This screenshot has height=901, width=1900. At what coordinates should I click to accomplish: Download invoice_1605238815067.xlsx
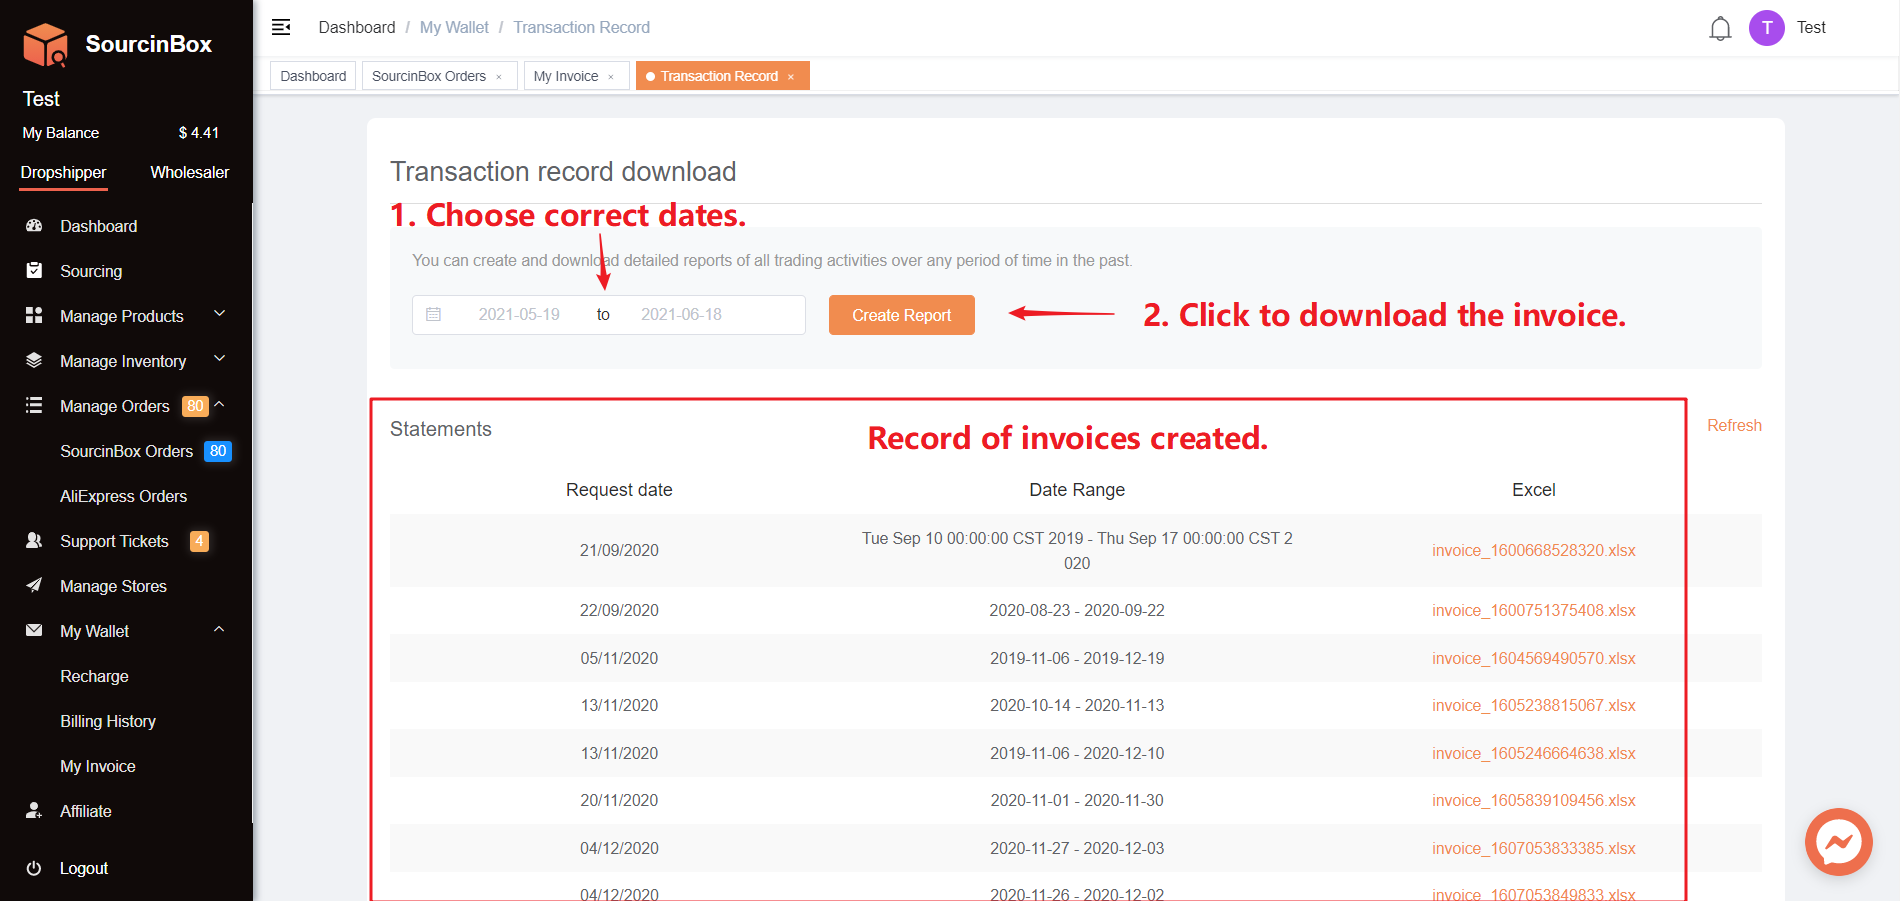tap(1533, 705)
